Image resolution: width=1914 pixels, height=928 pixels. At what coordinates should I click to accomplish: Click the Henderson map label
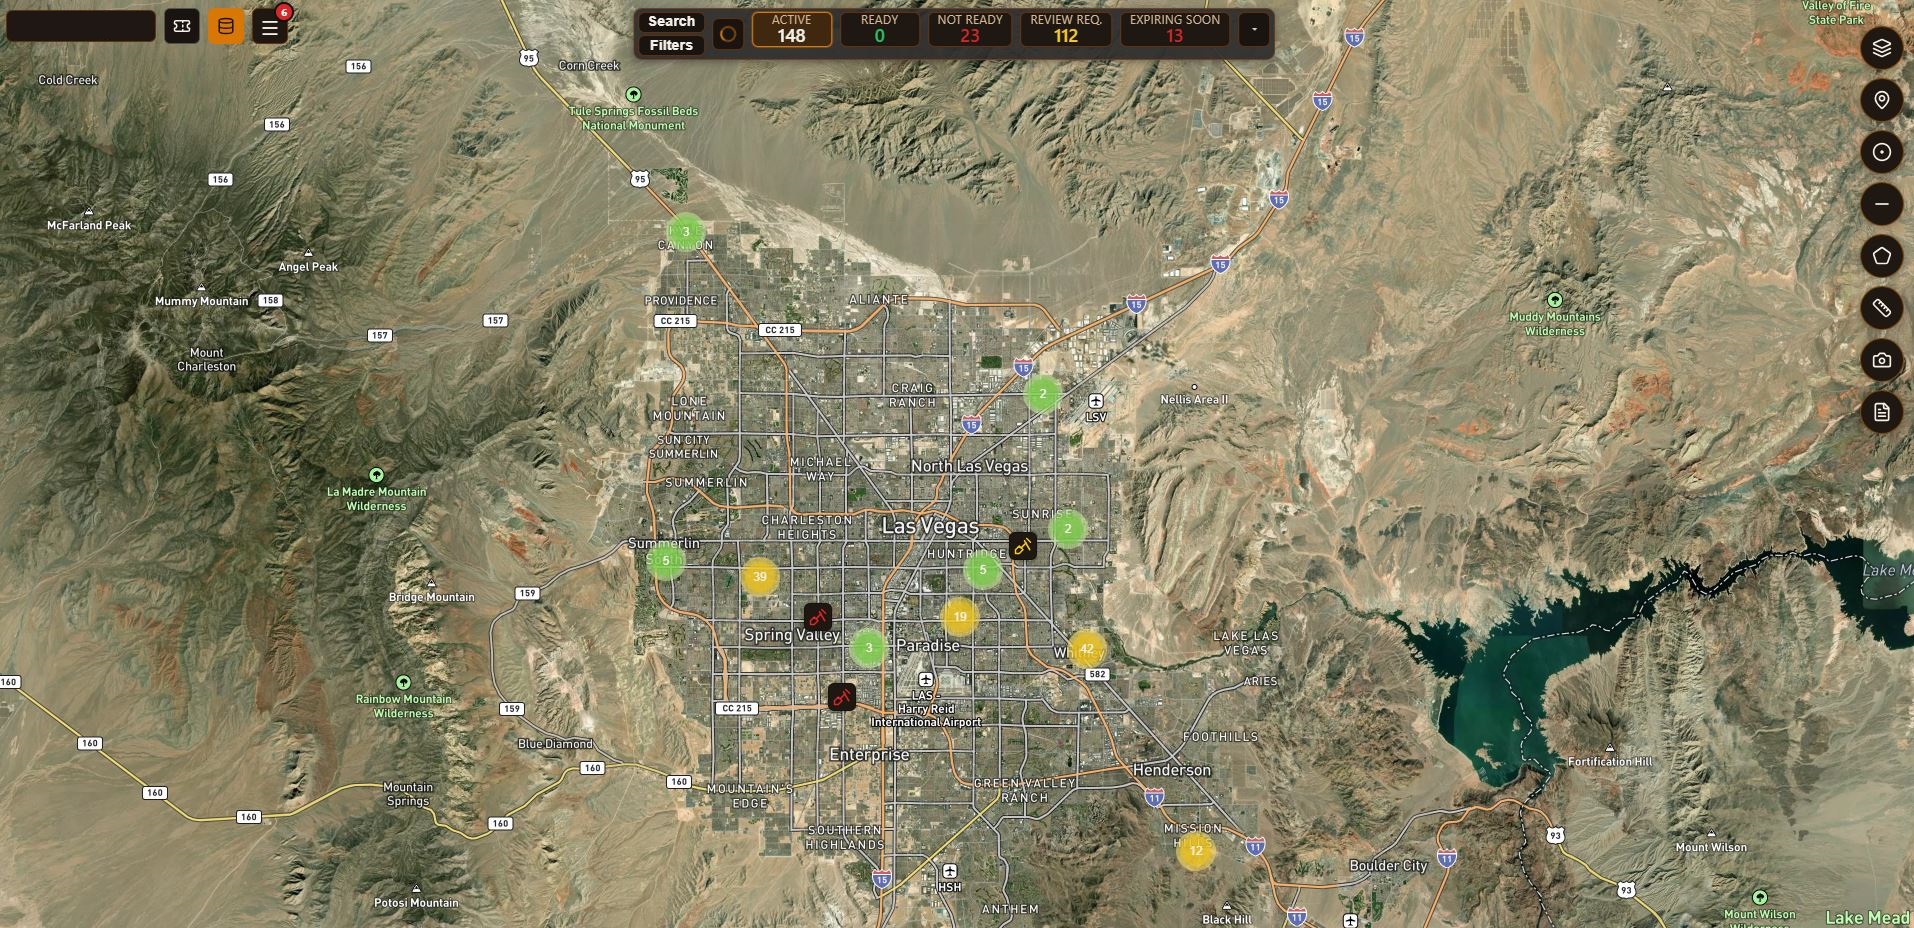click(1172, 770)
